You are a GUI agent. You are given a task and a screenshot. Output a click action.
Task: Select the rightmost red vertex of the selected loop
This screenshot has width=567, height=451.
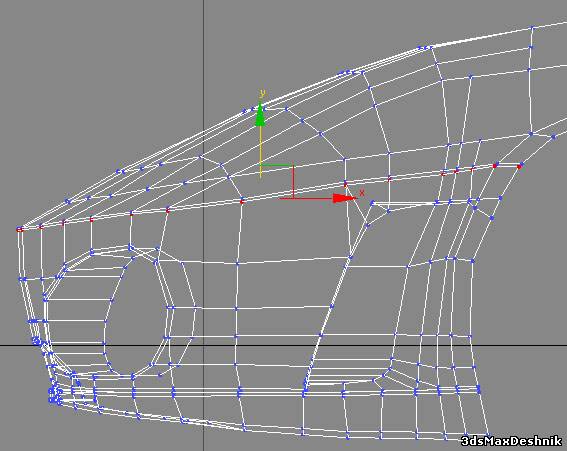520,166
